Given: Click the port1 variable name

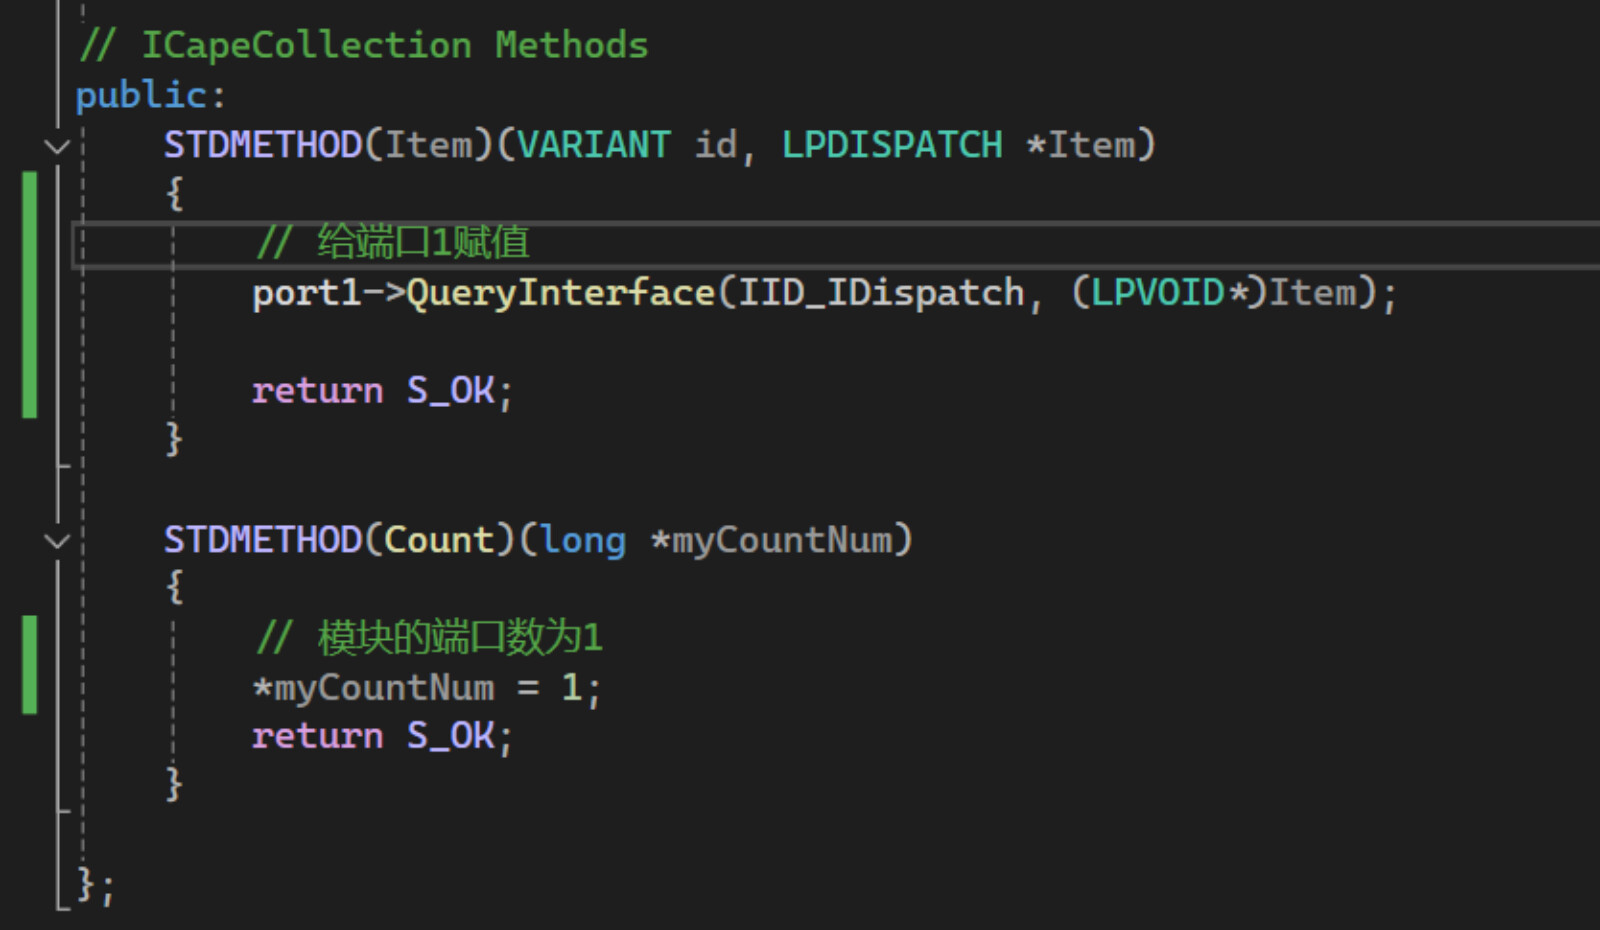Looking at the screenshot, I should pos(306,293).
